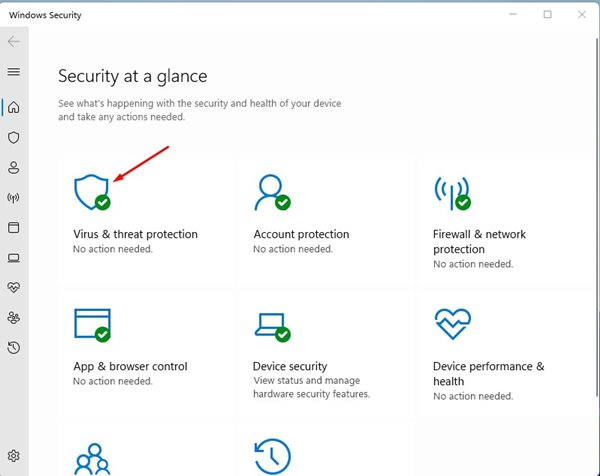Image resolution: width=600 pixels, height=476 pixels.
Task: Expand the hamburger navigation menu
Action: pos(14,72)
